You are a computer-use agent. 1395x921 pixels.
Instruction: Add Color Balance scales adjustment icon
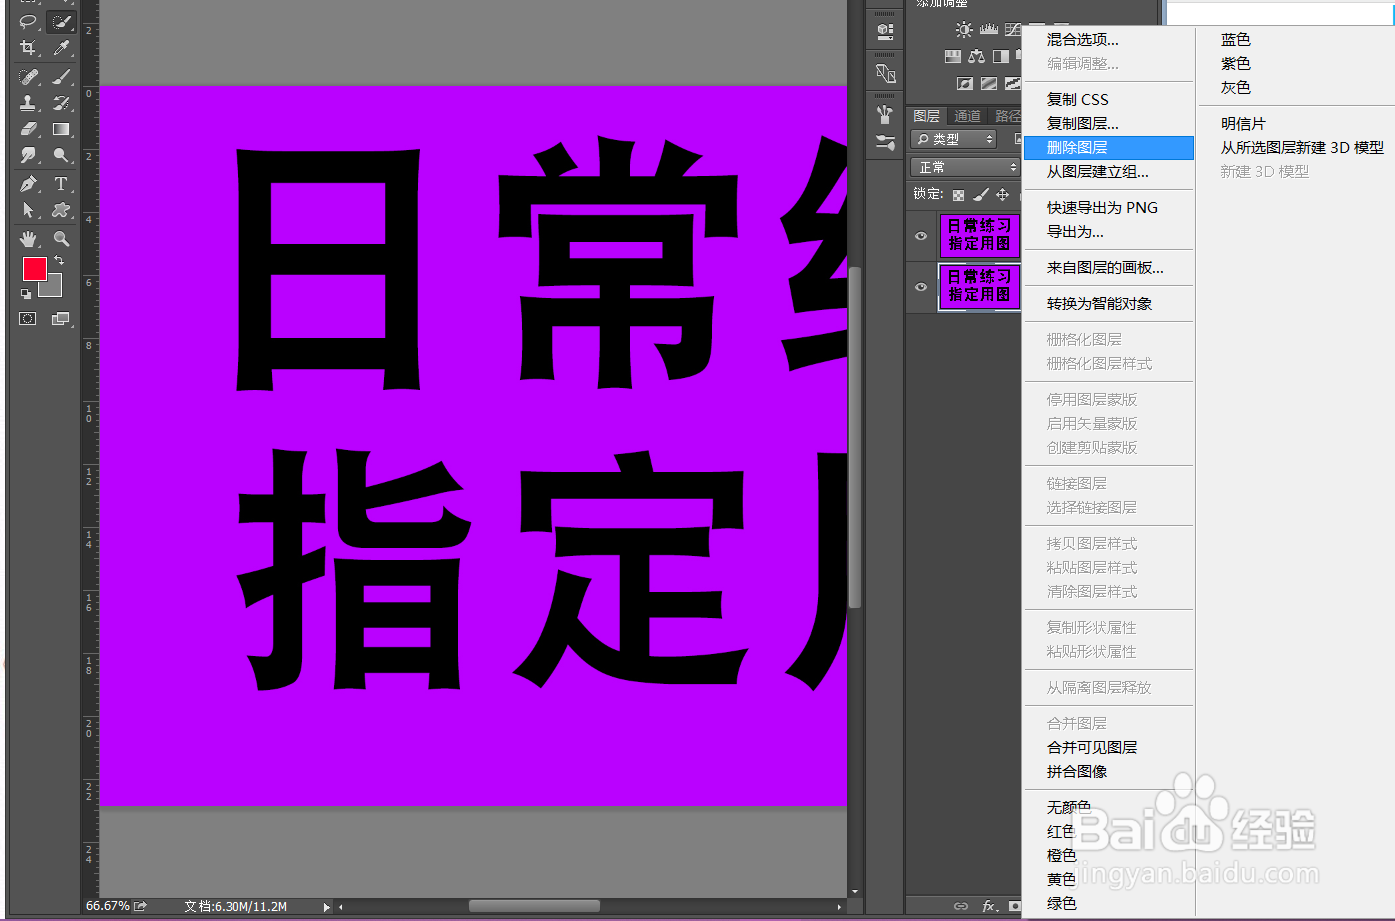point(977,57)
